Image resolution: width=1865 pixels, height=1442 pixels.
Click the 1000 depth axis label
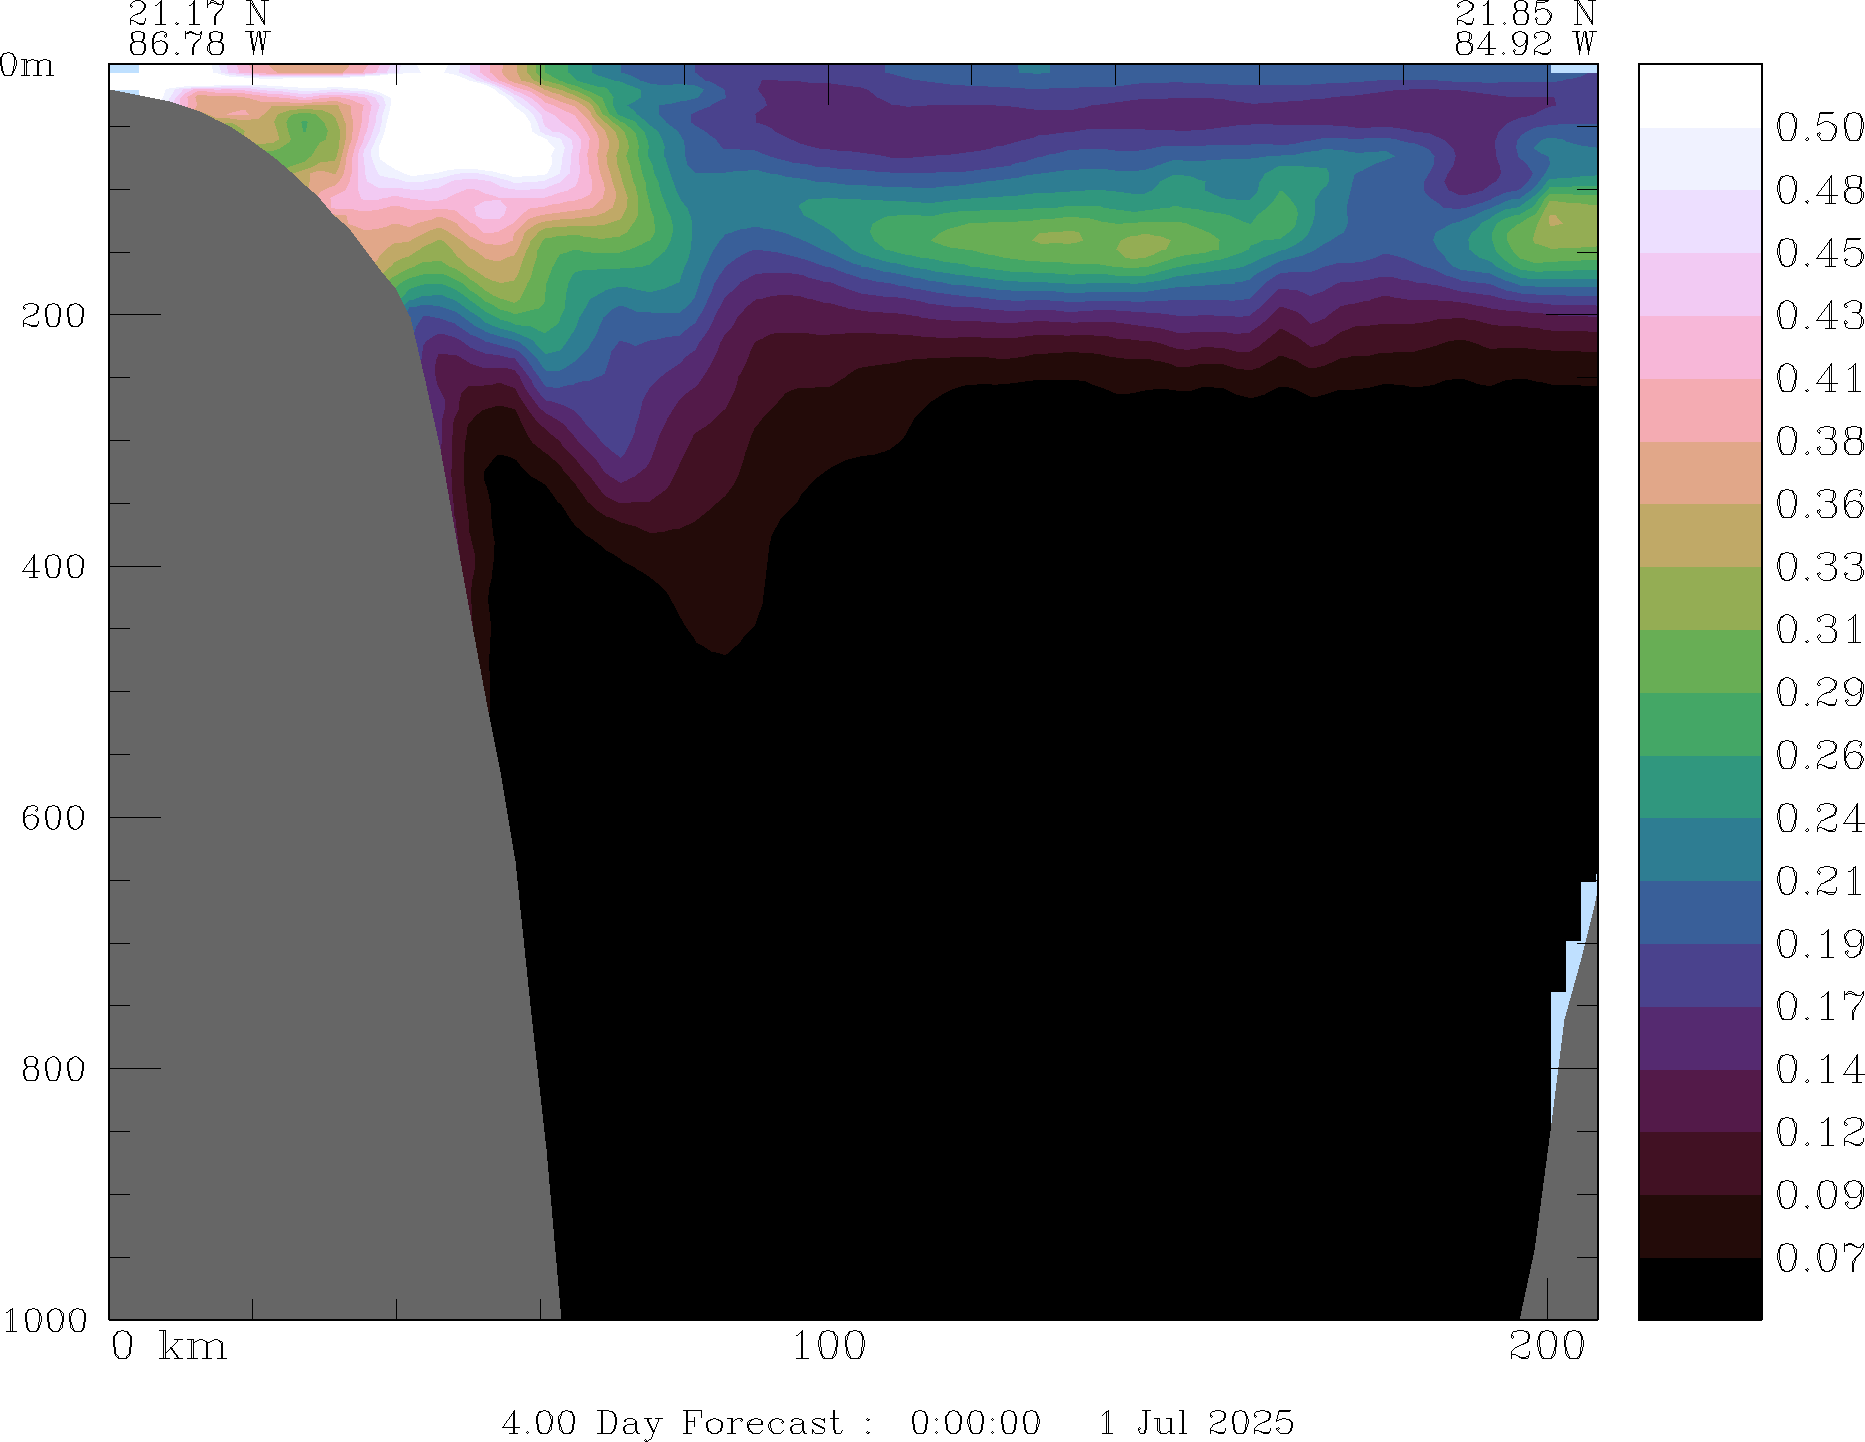[x=45, y=1320]
